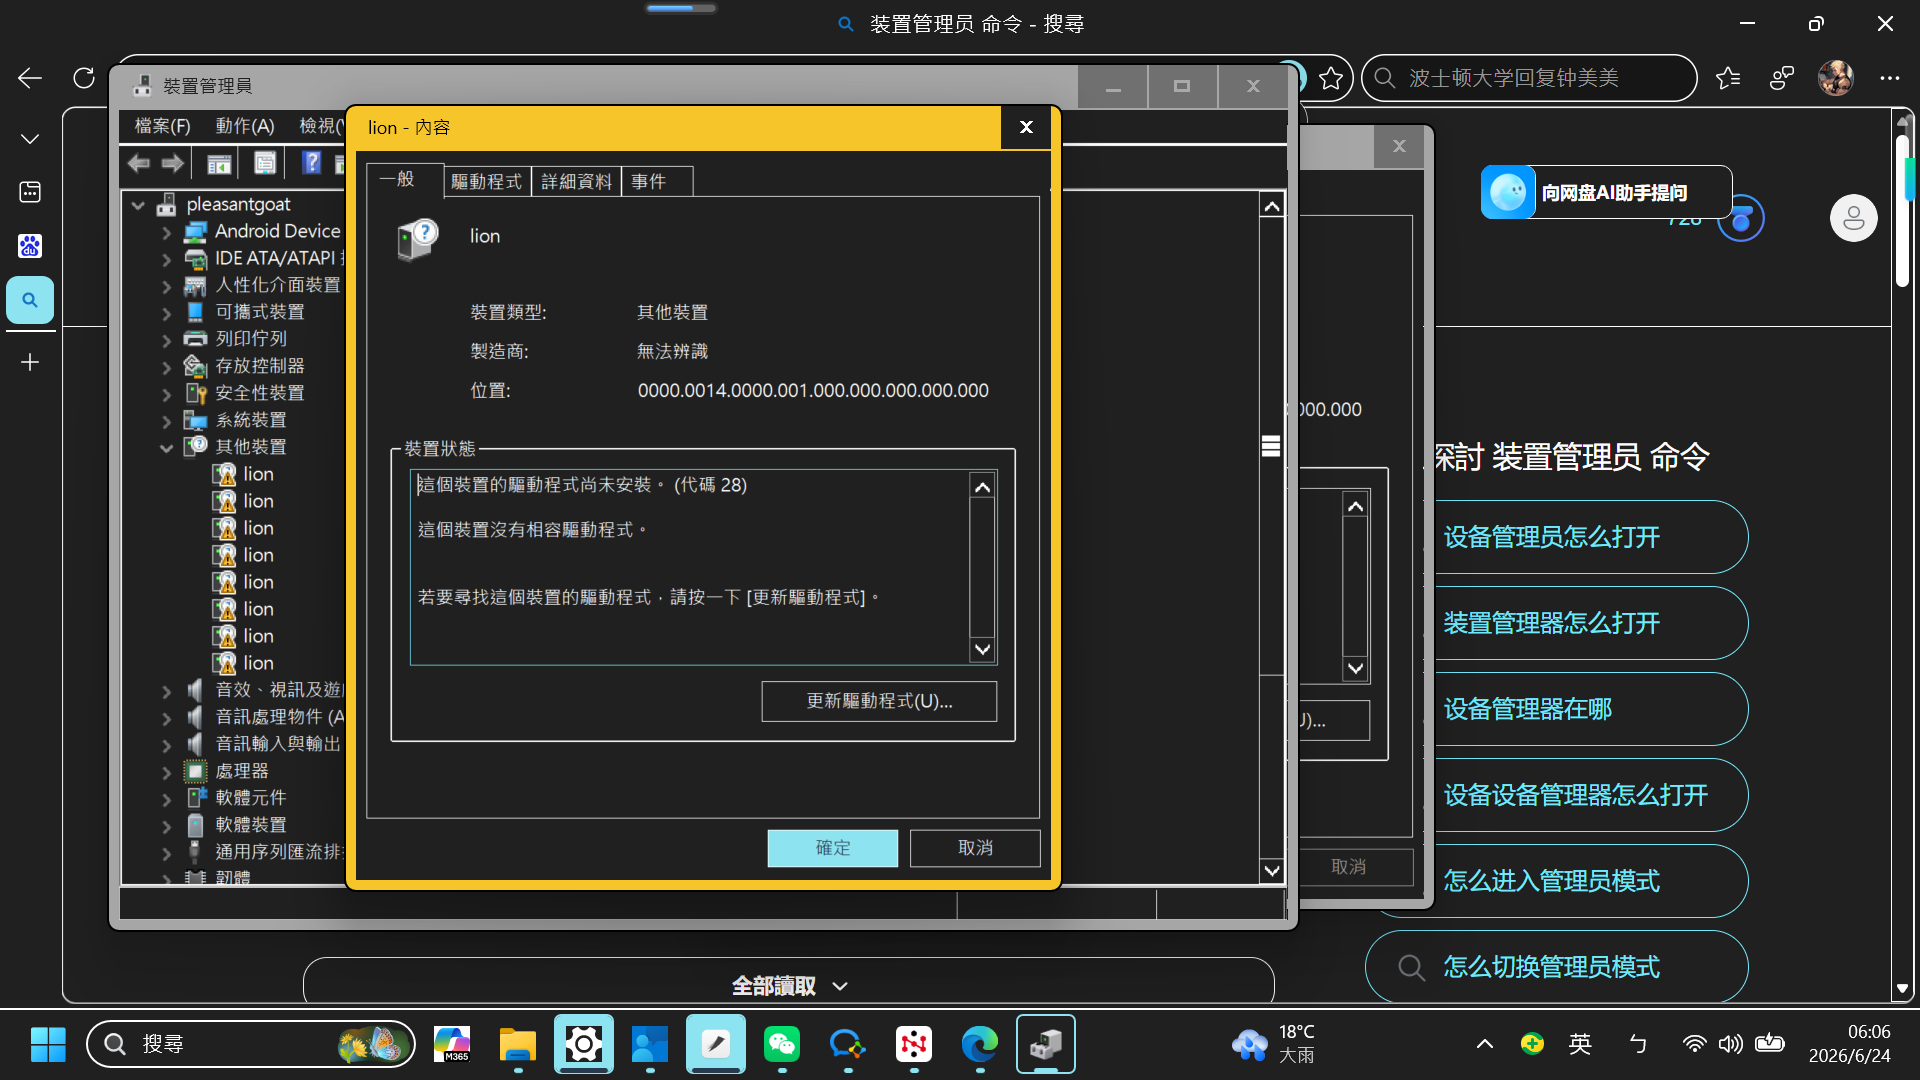Expand the 安全性裝置 tree node
This screenshot has width=1920, height=1080.
point(166,394)
